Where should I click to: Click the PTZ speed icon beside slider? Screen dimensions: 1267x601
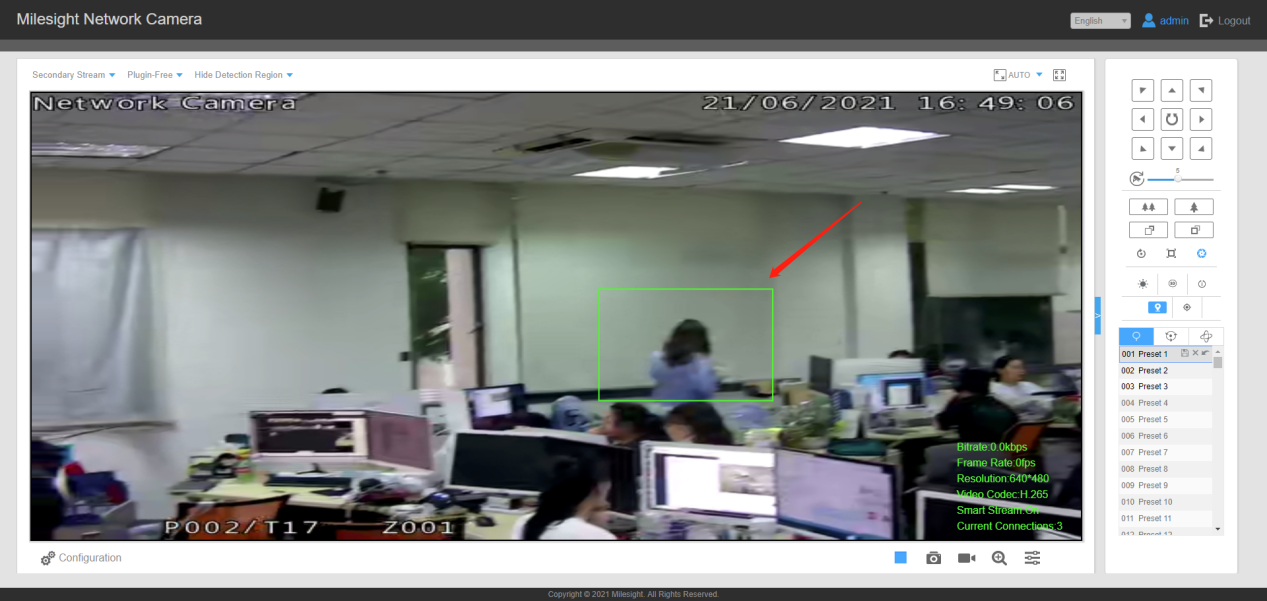pos(1136,179)
